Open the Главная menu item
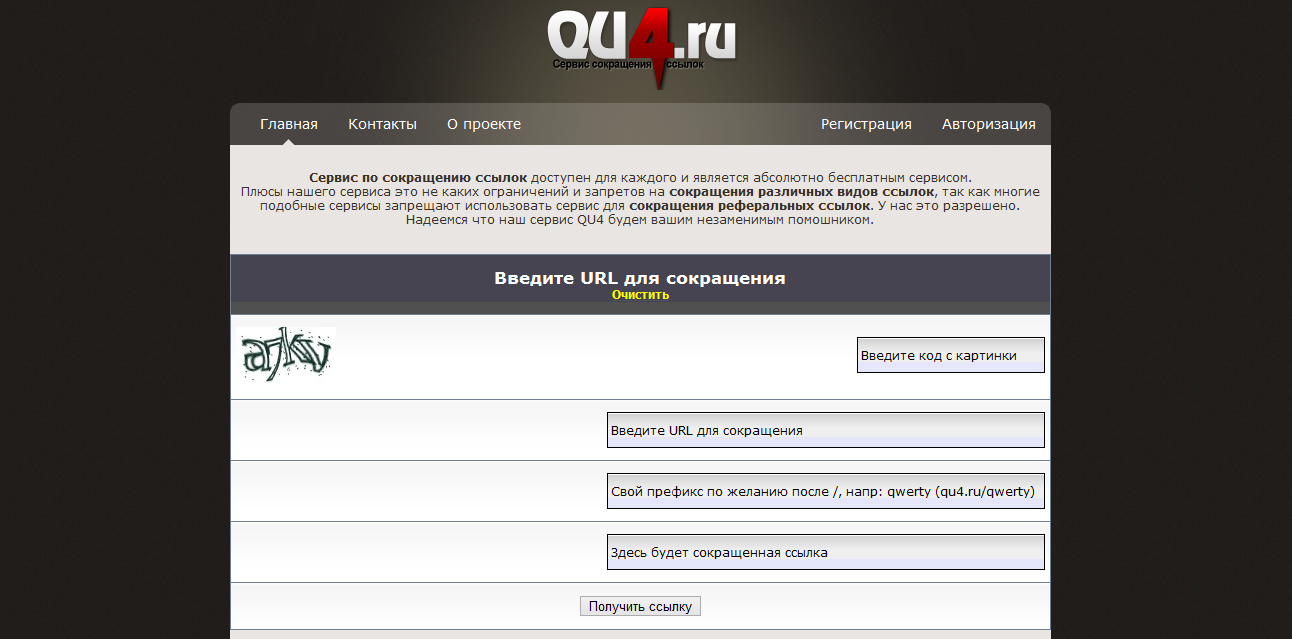Screen dimensions: 1292x639 tap(289, 124)
